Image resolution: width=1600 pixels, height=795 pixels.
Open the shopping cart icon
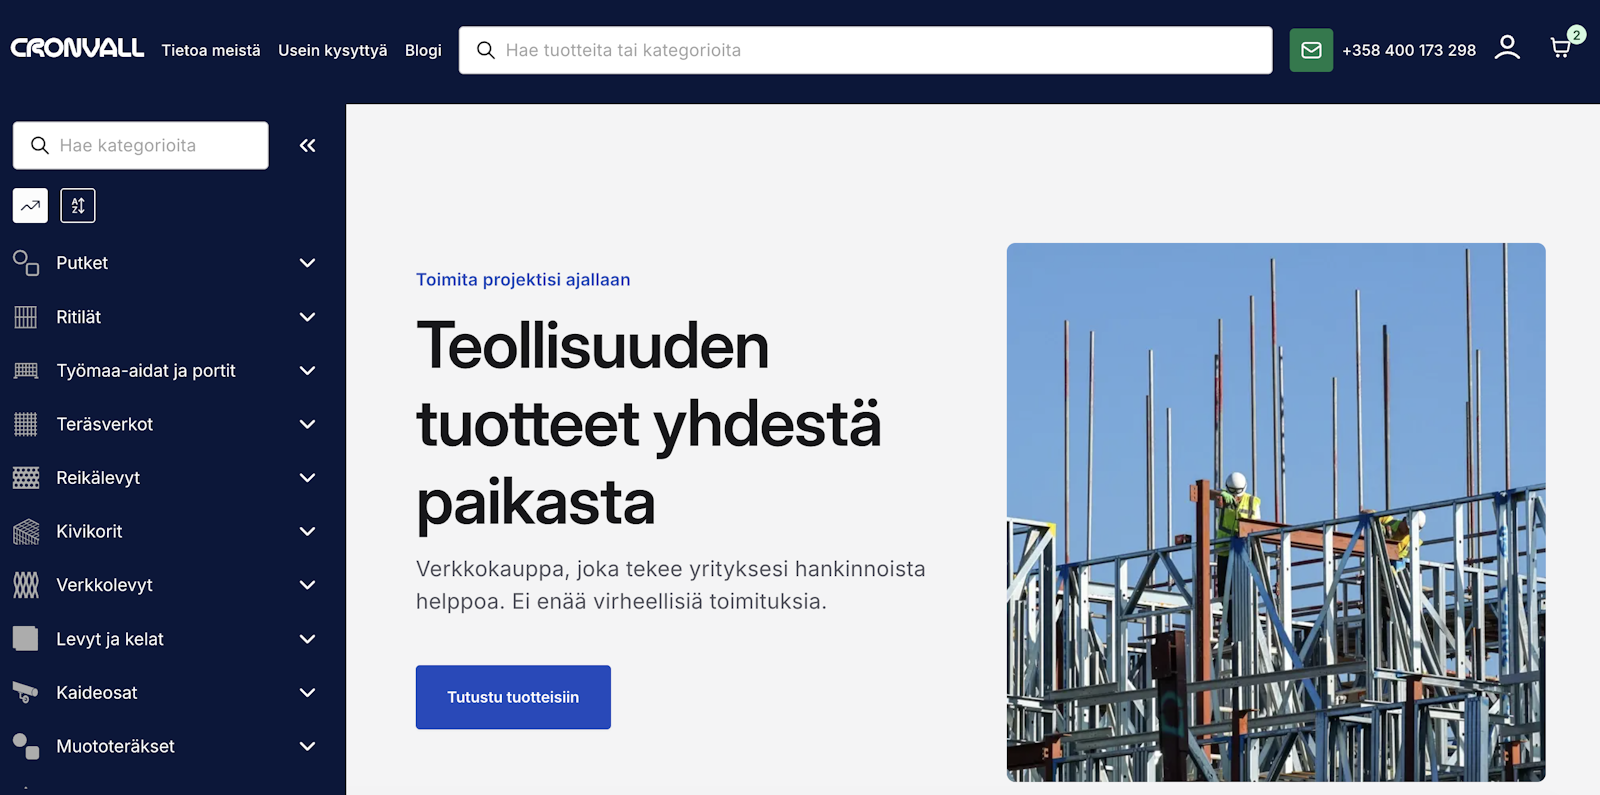point(1560,48)
